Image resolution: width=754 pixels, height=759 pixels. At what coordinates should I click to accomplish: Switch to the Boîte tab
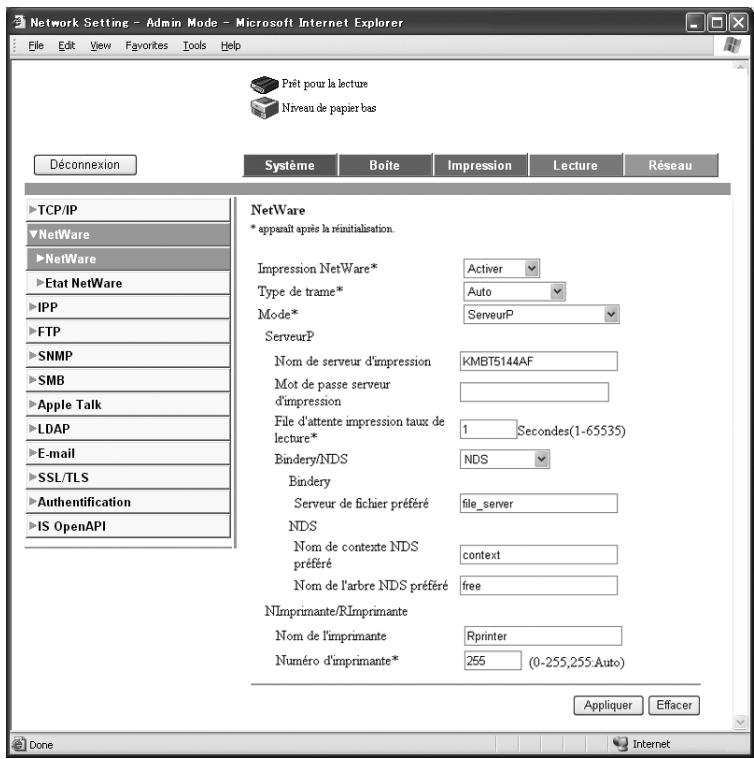click(385, 165)
